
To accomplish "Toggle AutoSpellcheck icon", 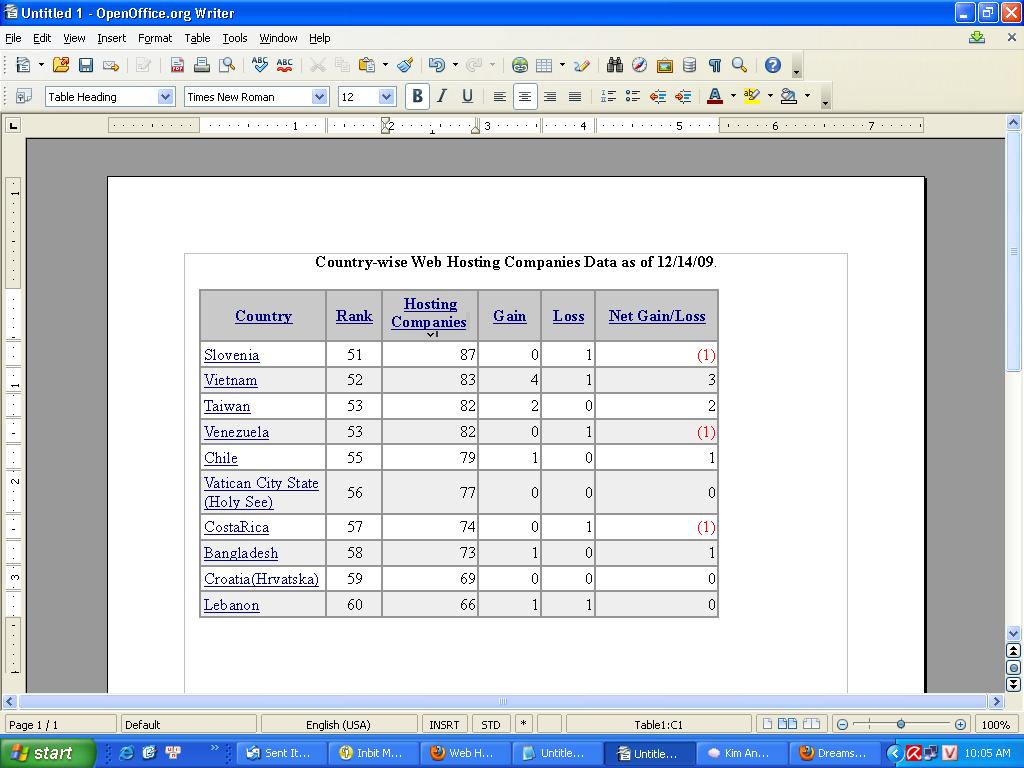I will pyautogui.click(x=285, y=65).
